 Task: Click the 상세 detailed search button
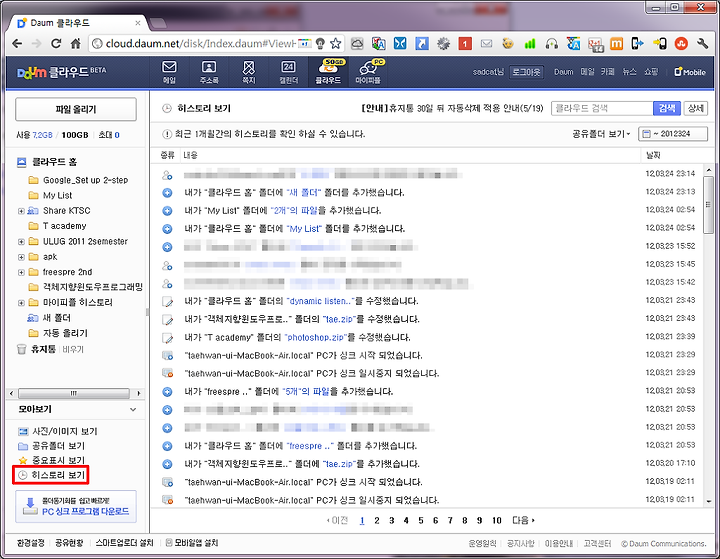(695, 108)
